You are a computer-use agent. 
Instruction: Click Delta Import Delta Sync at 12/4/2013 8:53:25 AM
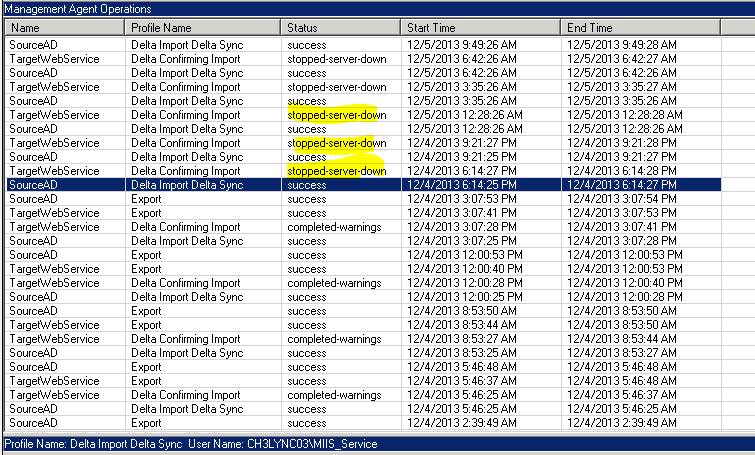click(187, 353)
